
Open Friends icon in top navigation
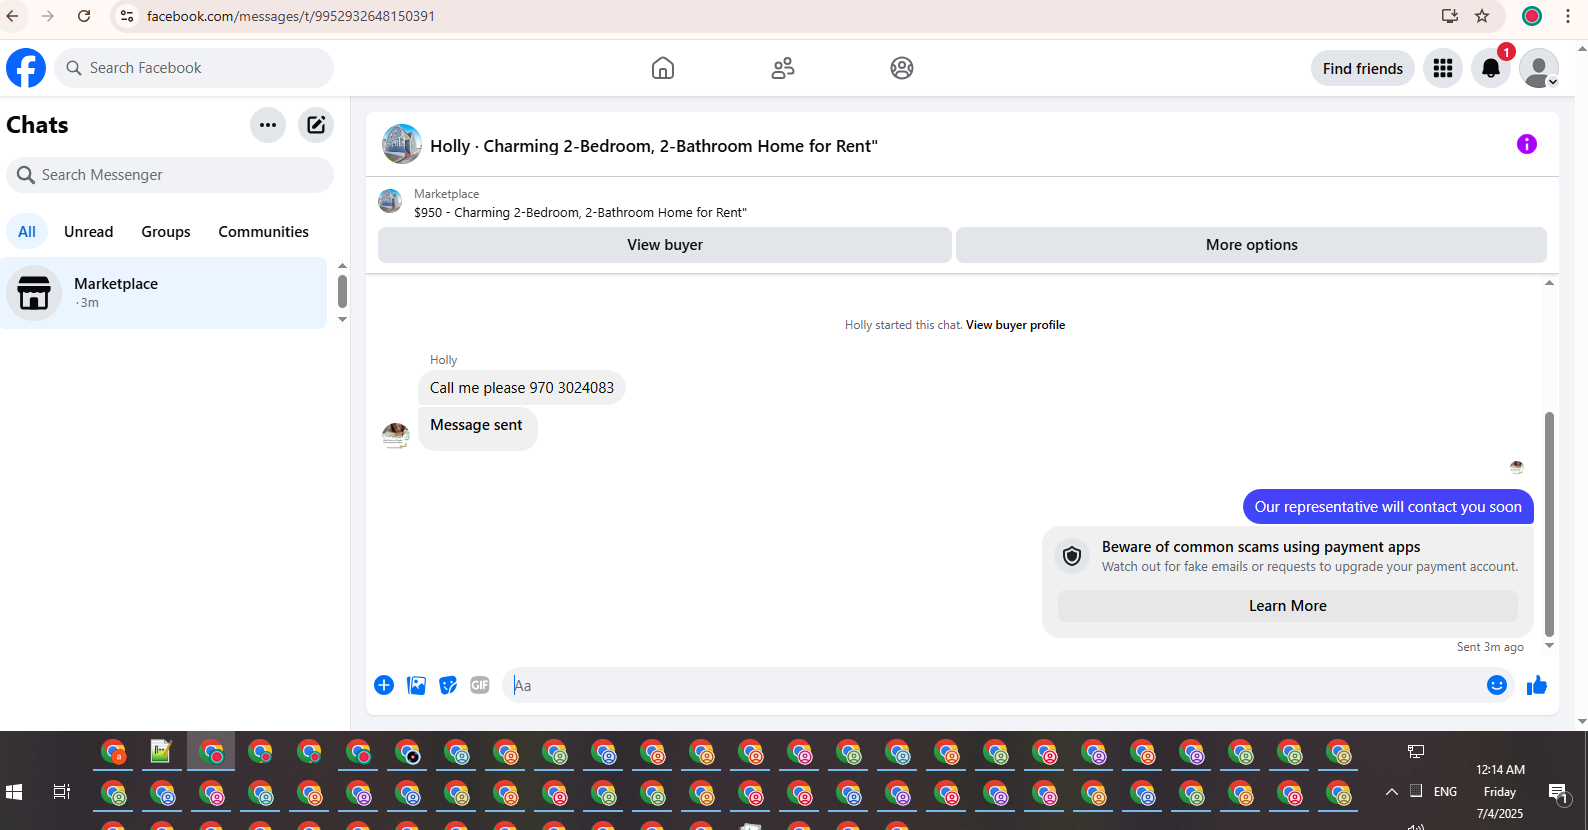point(783,68)
